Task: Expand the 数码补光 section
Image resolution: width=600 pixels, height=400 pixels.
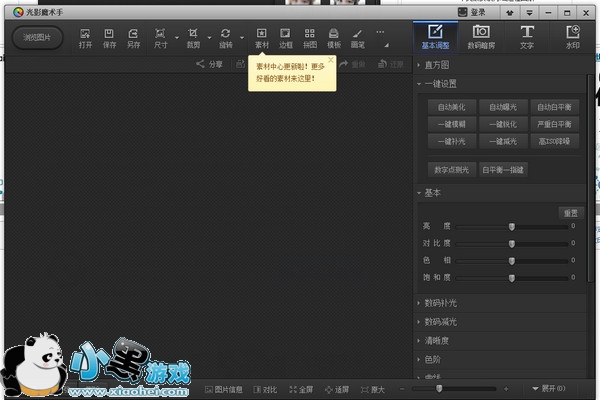Action: point(444,303)
